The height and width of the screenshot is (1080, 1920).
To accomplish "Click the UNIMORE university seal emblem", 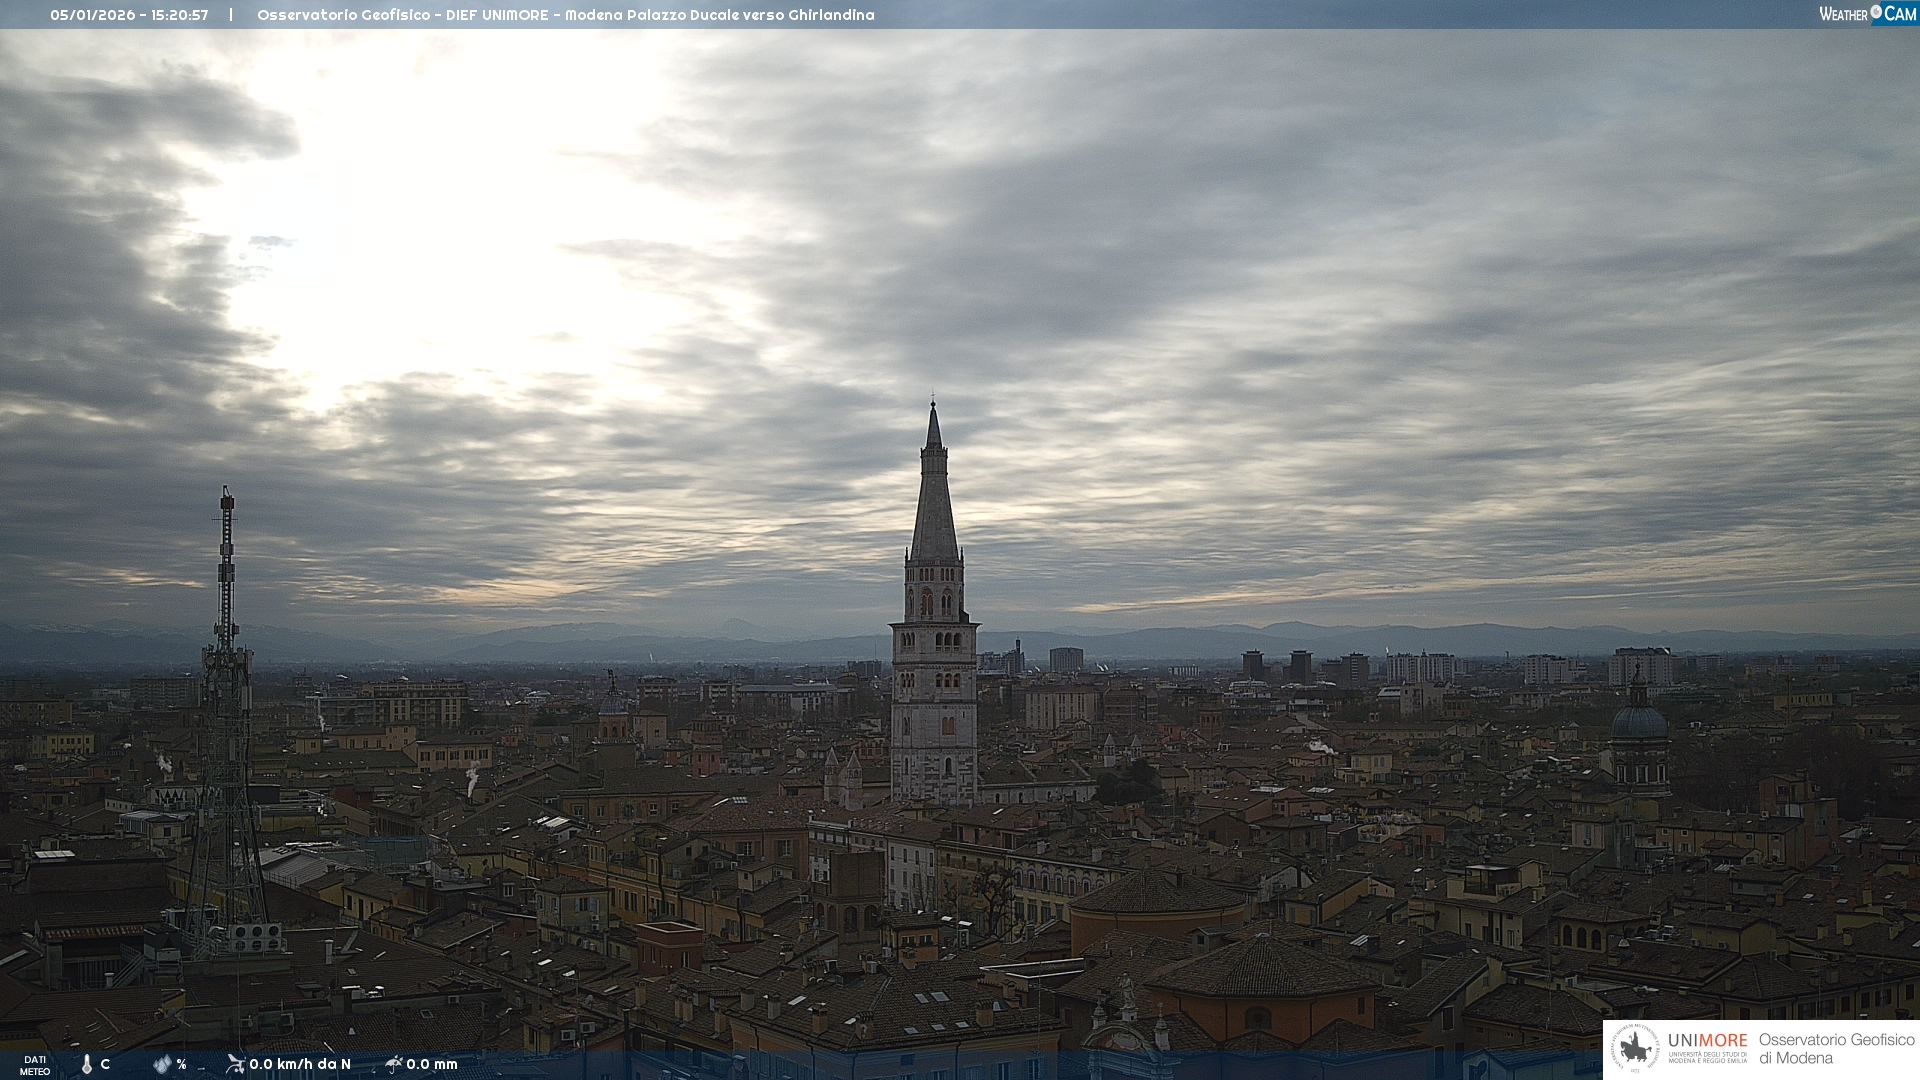I will [1635, 1048].
